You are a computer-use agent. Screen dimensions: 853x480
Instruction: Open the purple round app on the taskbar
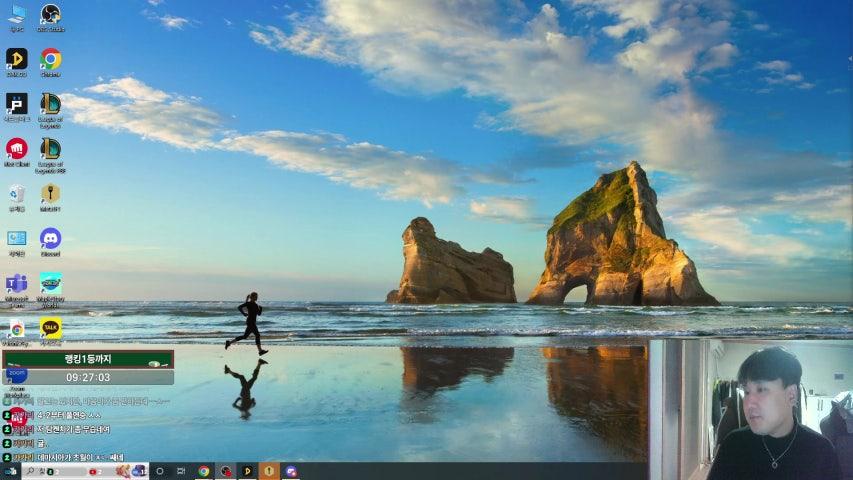tap(291, 471)
